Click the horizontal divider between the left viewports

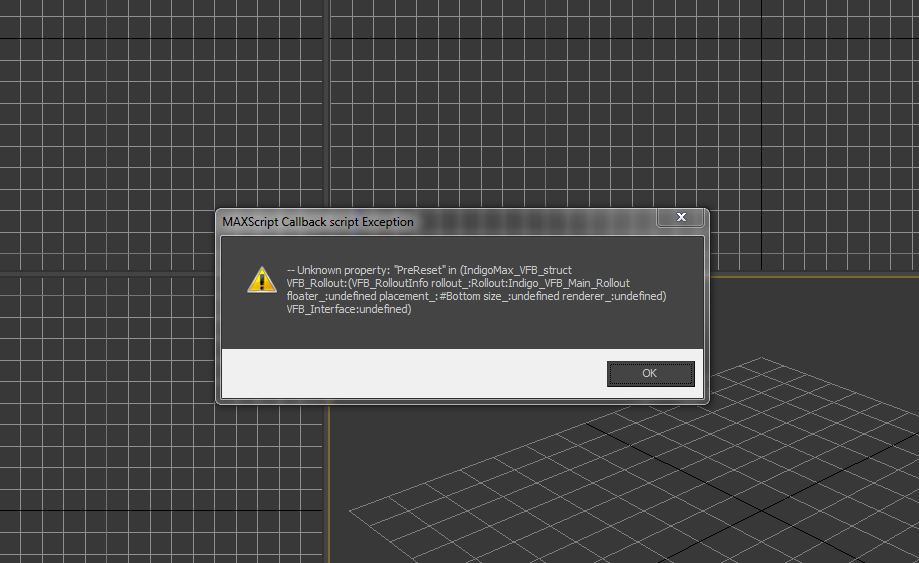(100, 272)
